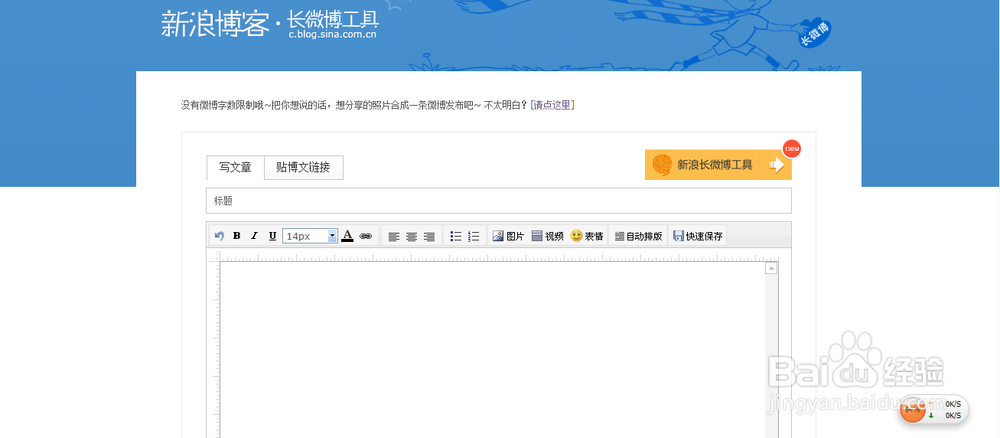Toggle underline formatting
1000x438 pixels.
point(272,236)
